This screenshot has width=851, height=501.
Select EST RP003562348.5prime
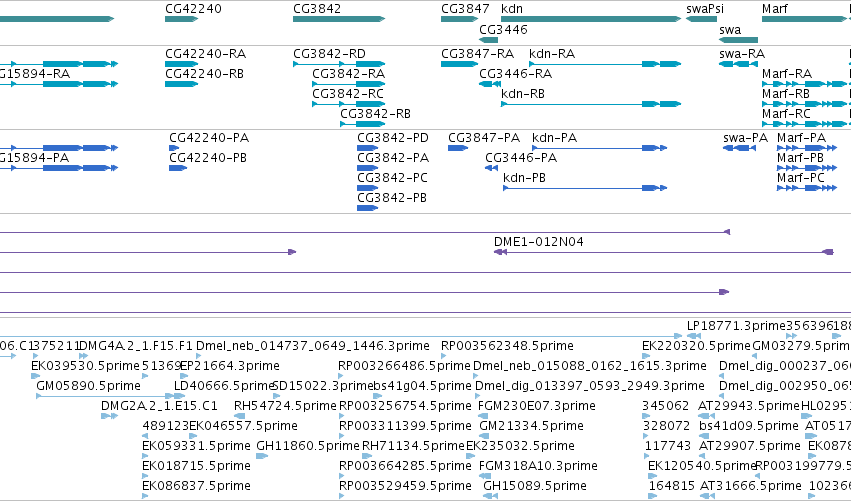point(507,346)
